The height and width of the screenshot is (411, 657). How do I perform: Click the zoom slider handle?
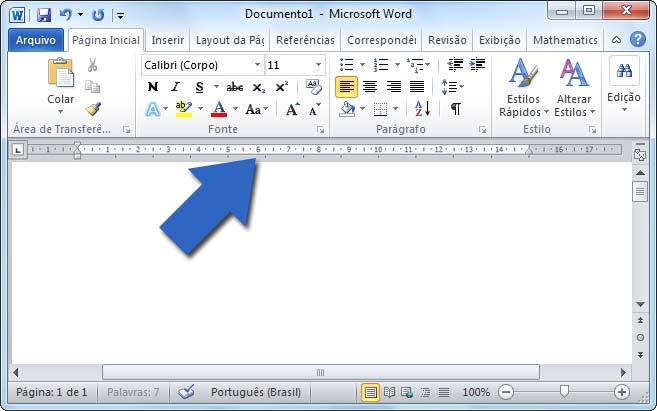click(564, 391)
